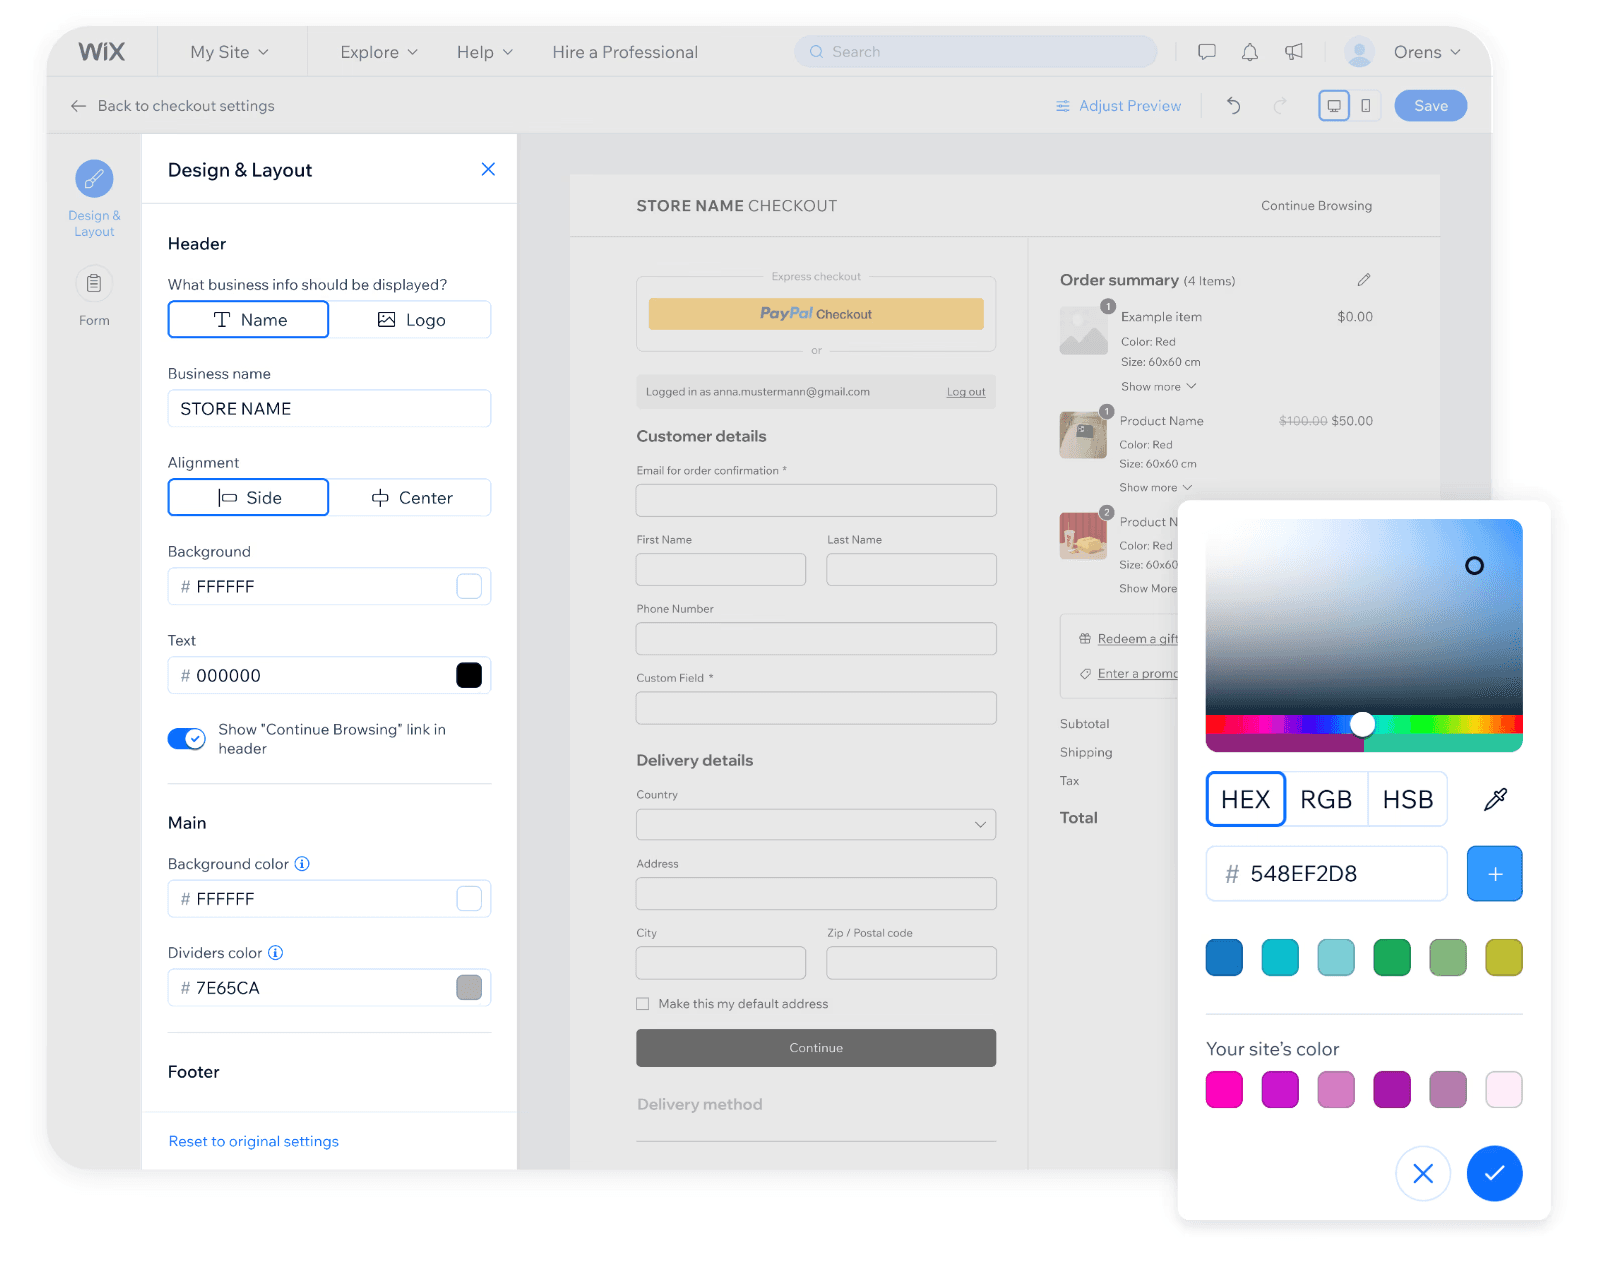Open the header Background color swatch
This screenshot has width=1598, height=1277.
(x=469, y=587)
